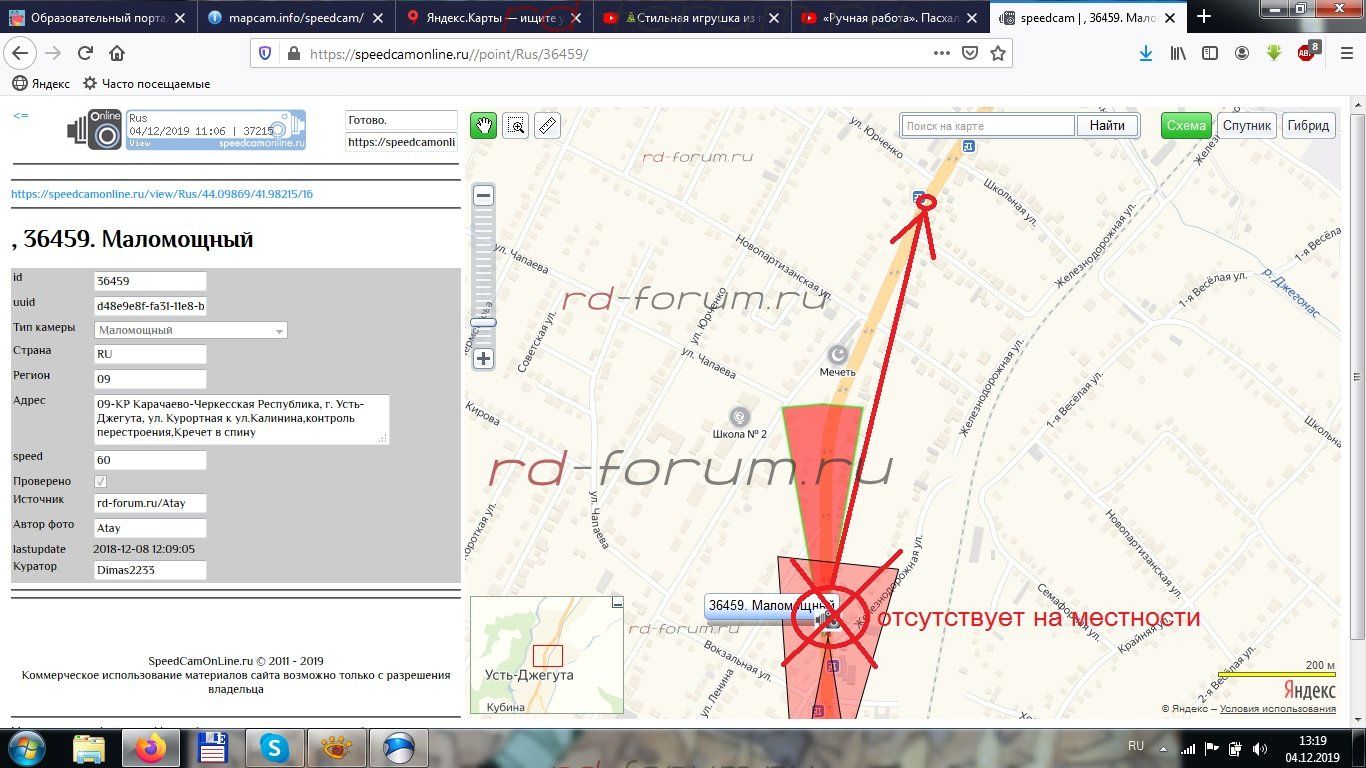Activate the zoom-to-selection magnifier tool
Viewport: 1366px width, 768px height.
[515, 125]
